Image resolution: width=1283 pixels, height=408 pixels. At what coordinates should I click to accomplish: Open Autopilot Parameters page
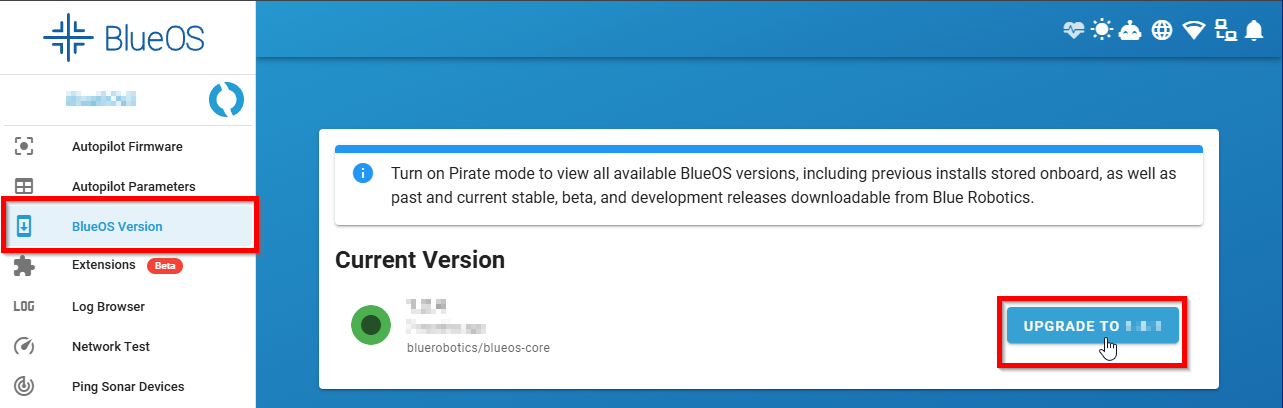133,187
